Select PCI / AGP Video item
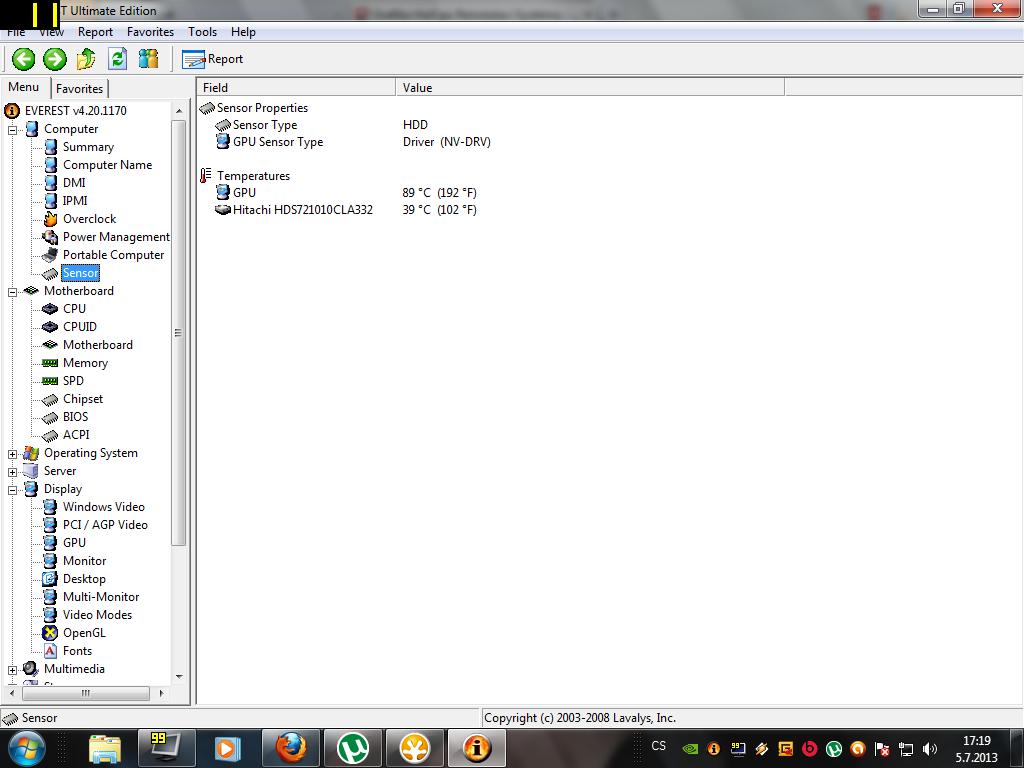The height and width of the screenshot is (768, 1024). tap(105, 525)
